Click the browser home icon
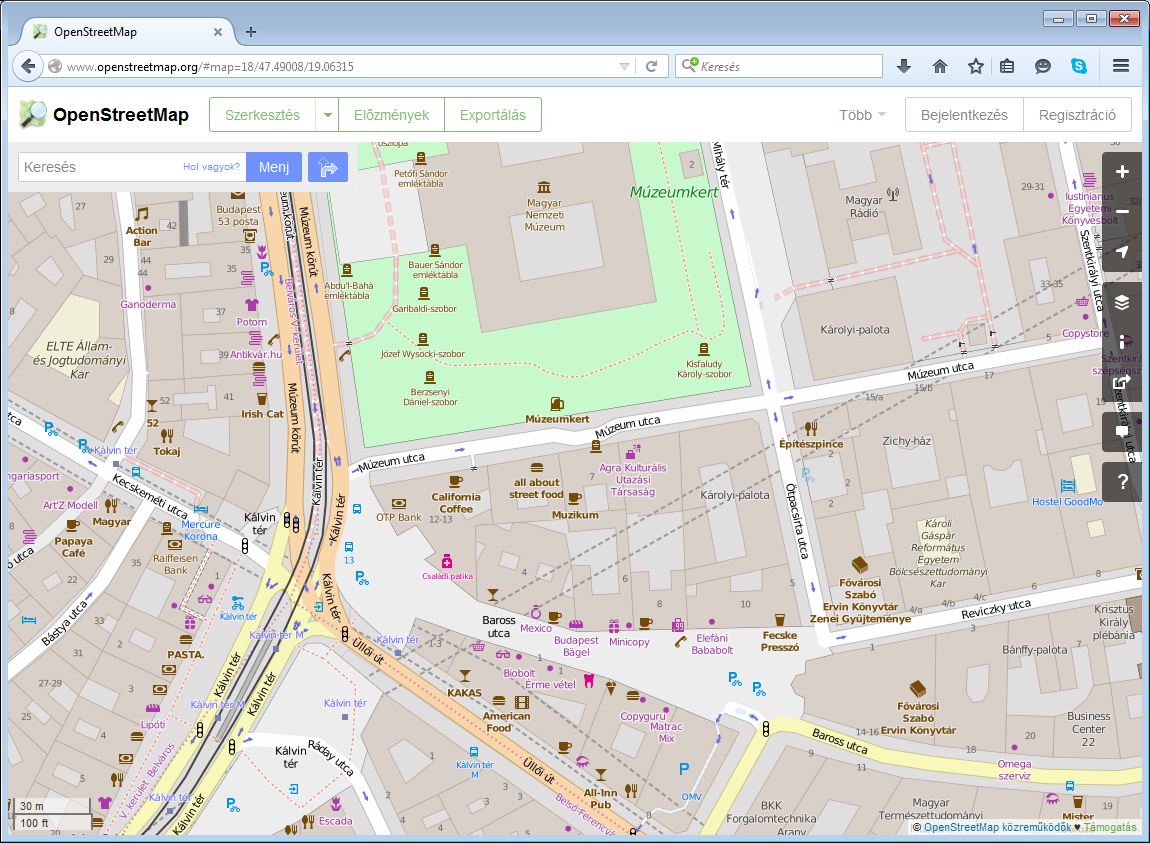The image size is (1150, 843). click(x=940, y=66)
